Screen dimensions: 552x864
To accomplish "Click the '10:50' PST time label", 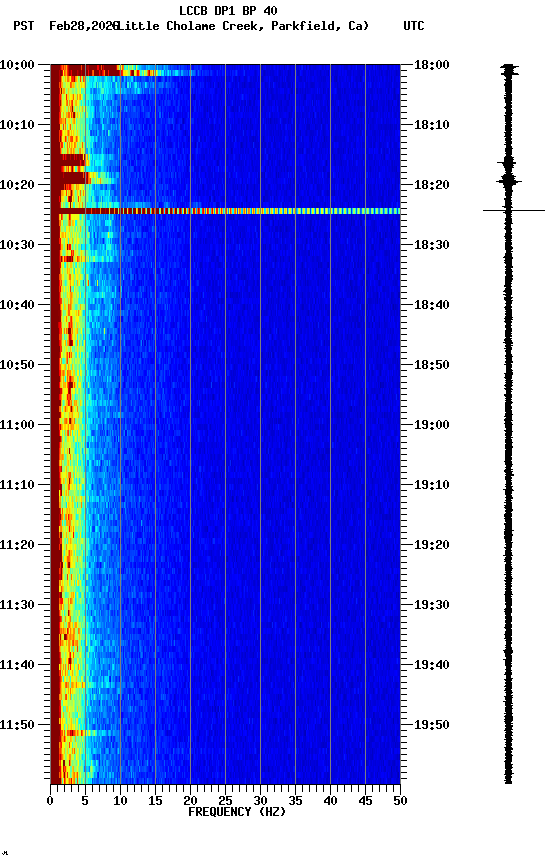I will [17, 365].
